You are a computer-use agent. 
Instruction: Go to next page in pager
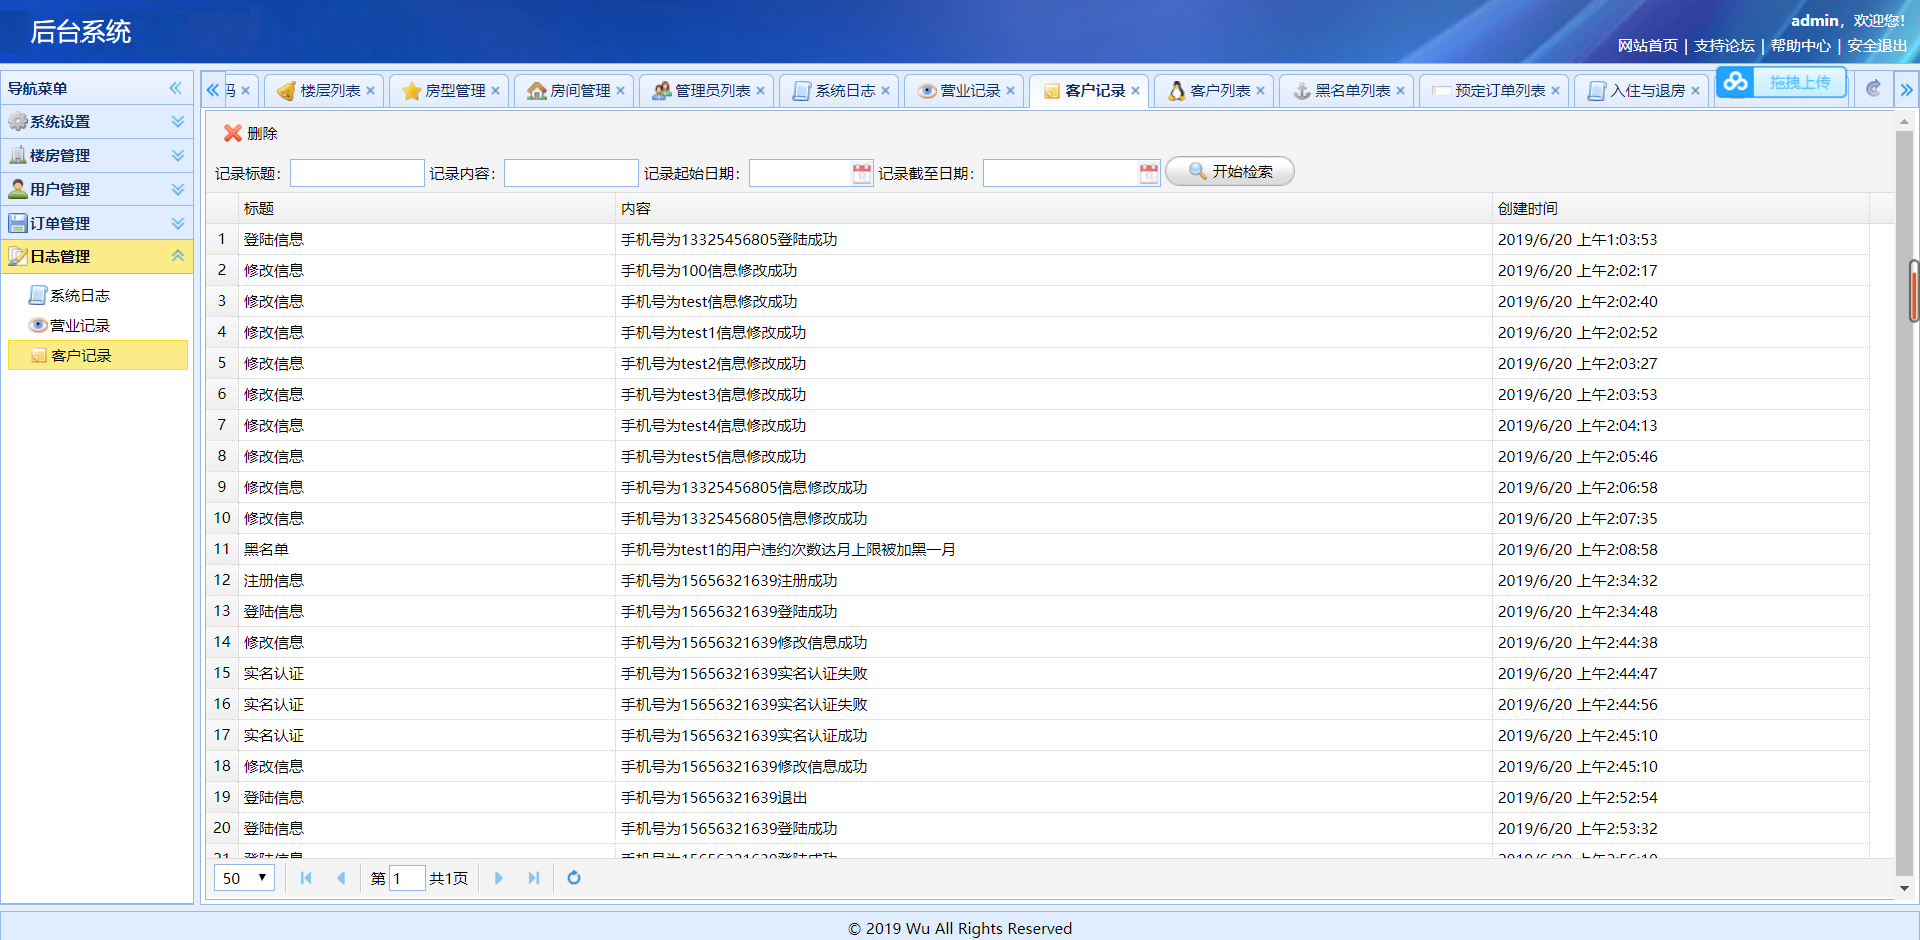(x=499, y=878)
